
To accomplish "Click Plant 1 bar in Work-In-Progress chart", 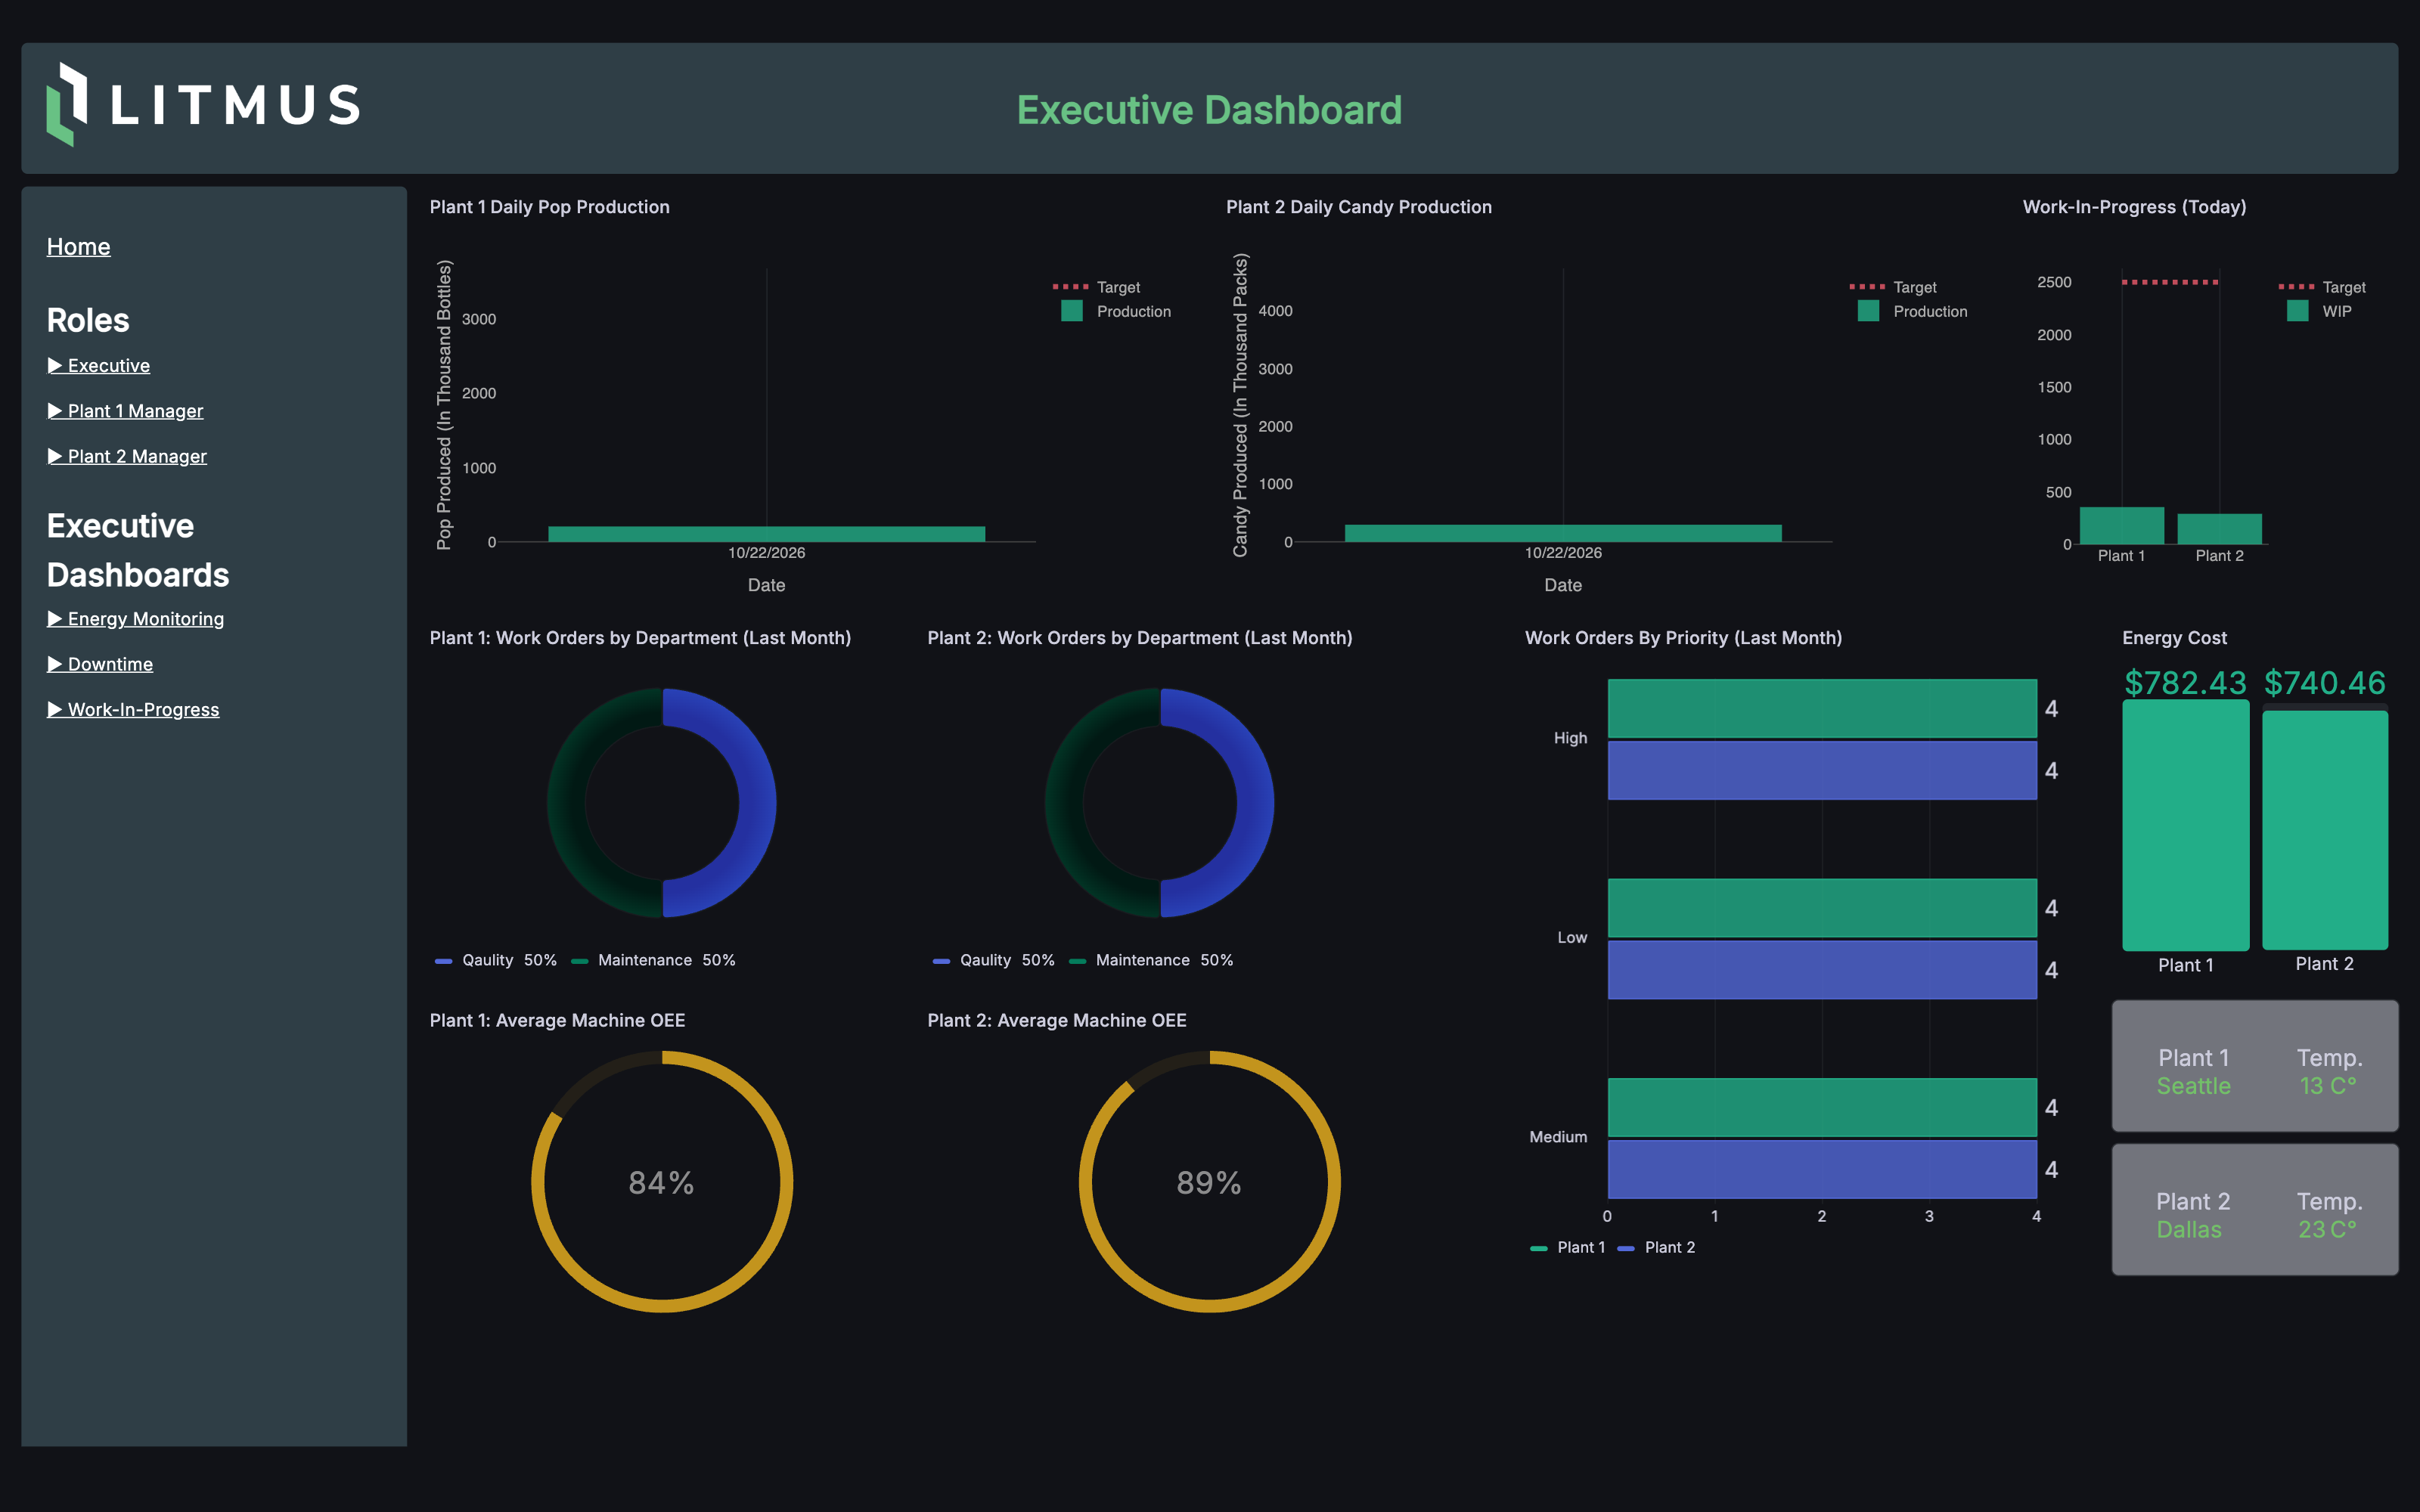I will click(x=2121, y=525).
